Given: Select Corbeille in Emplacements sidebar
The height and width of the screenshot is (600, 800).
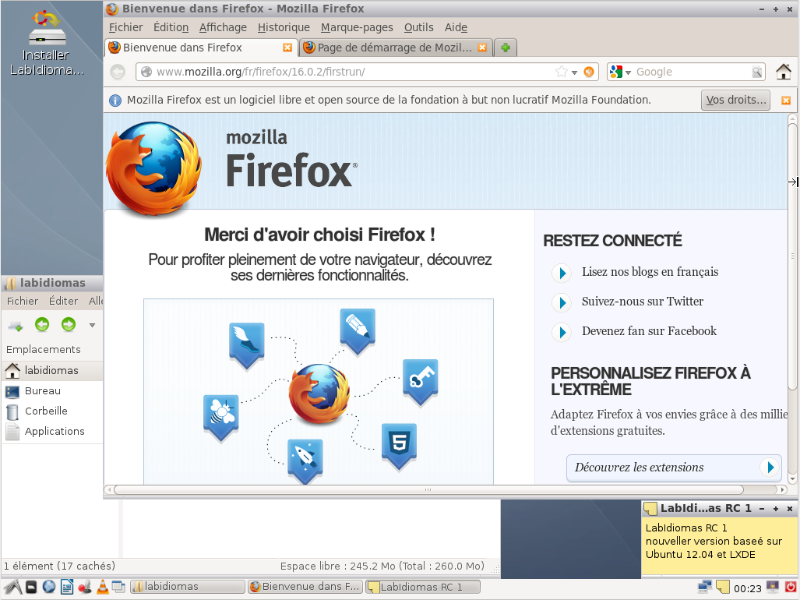Looking at the screenshot, I should tap(46, 411).
